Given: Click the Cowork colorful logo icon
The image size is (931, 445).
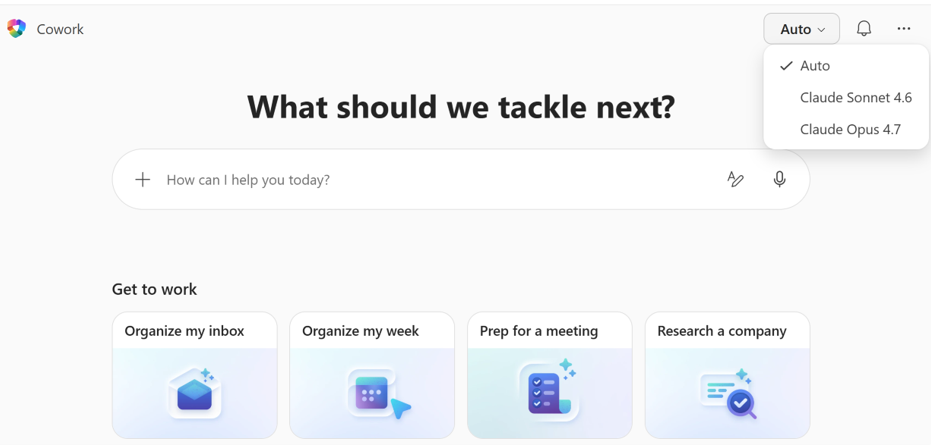Looking at the screenshot, I should (x=17, y=29).
